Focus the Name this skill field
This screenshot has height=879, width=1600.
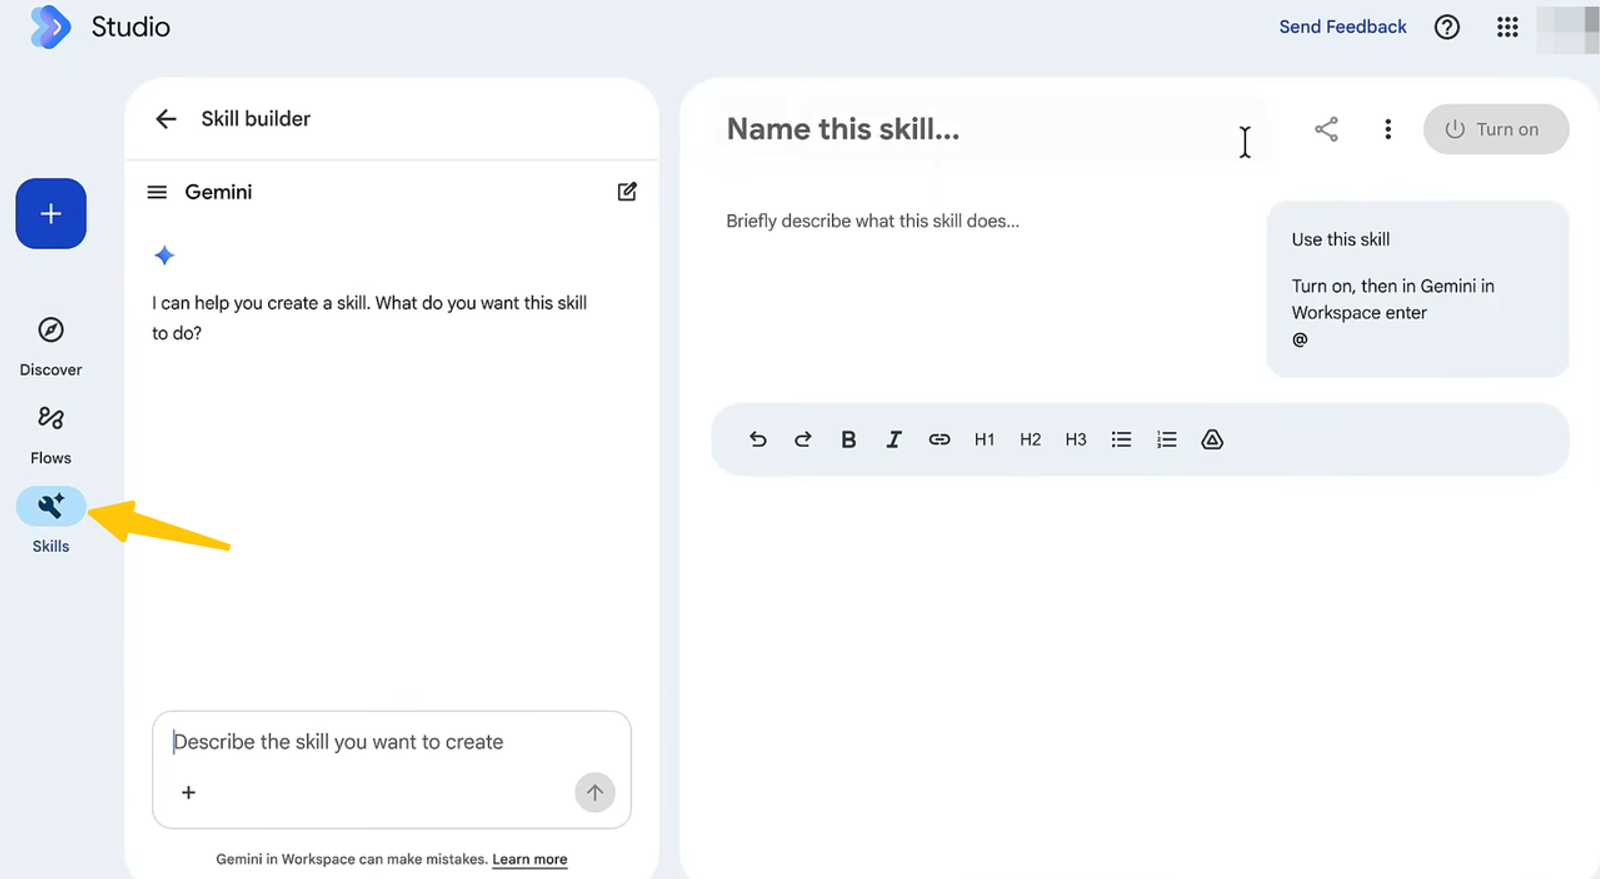click(x=990, y=129)
